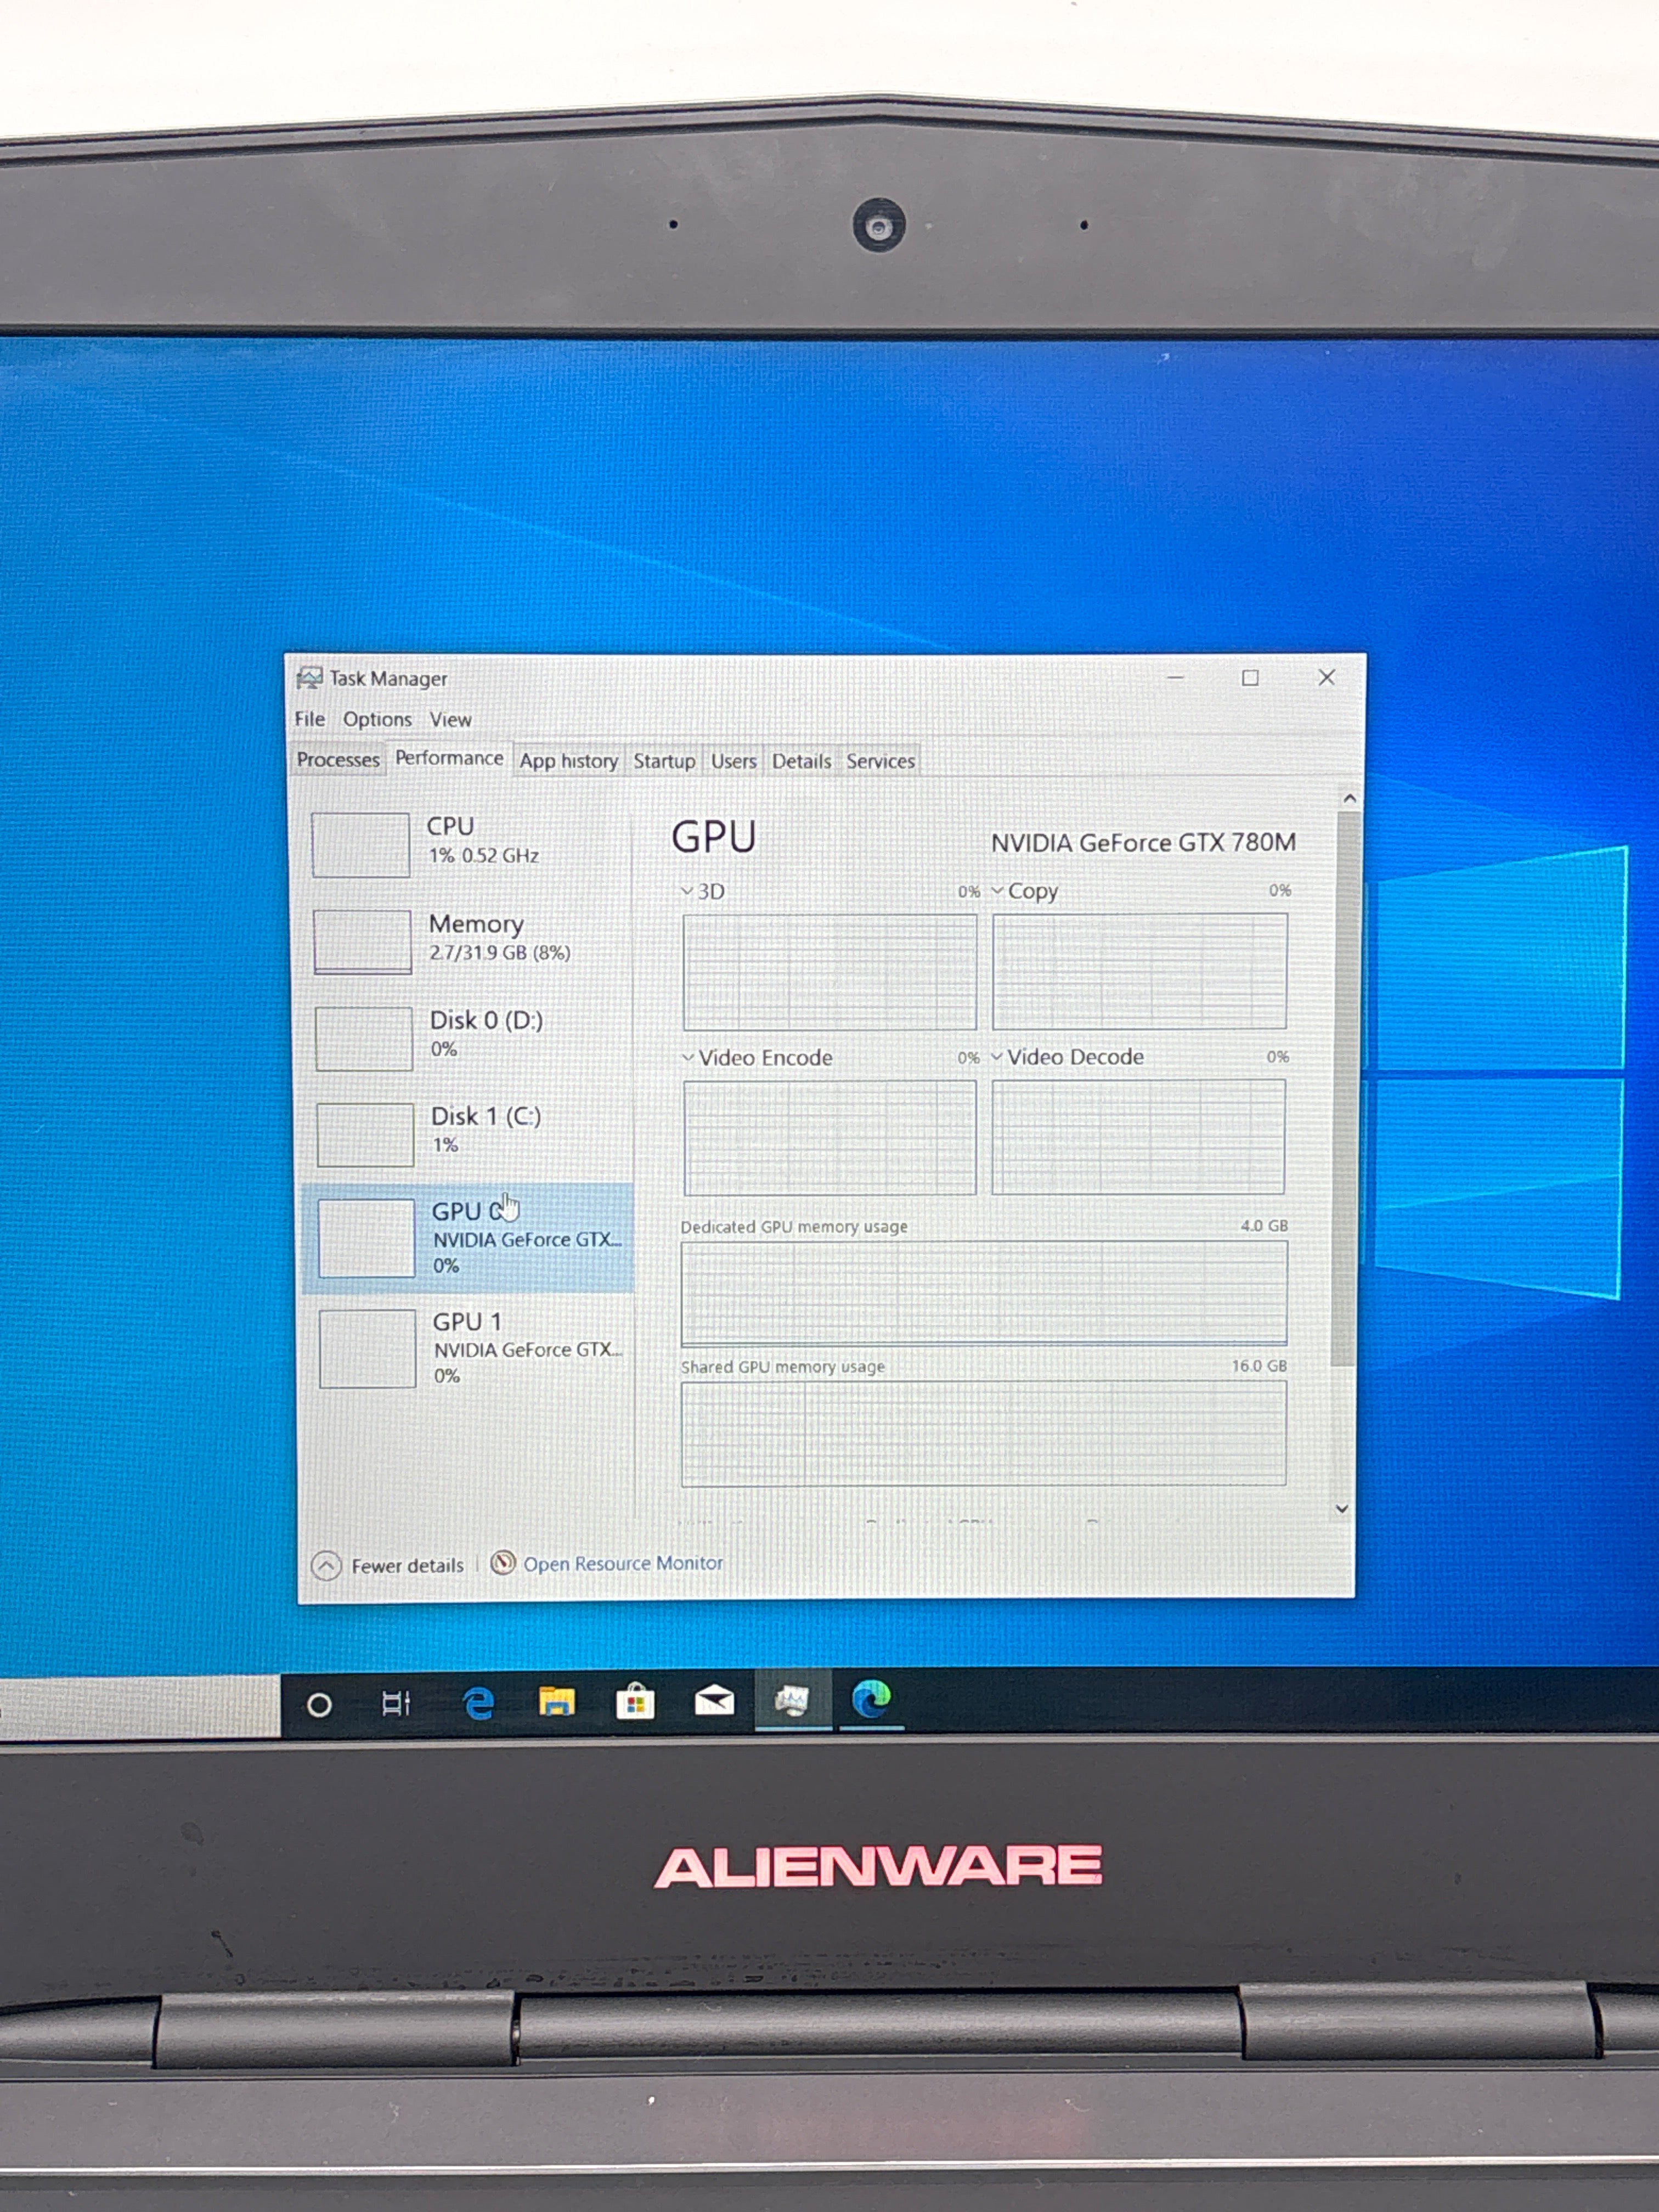Switch to the App history tab

click(568, 761)
